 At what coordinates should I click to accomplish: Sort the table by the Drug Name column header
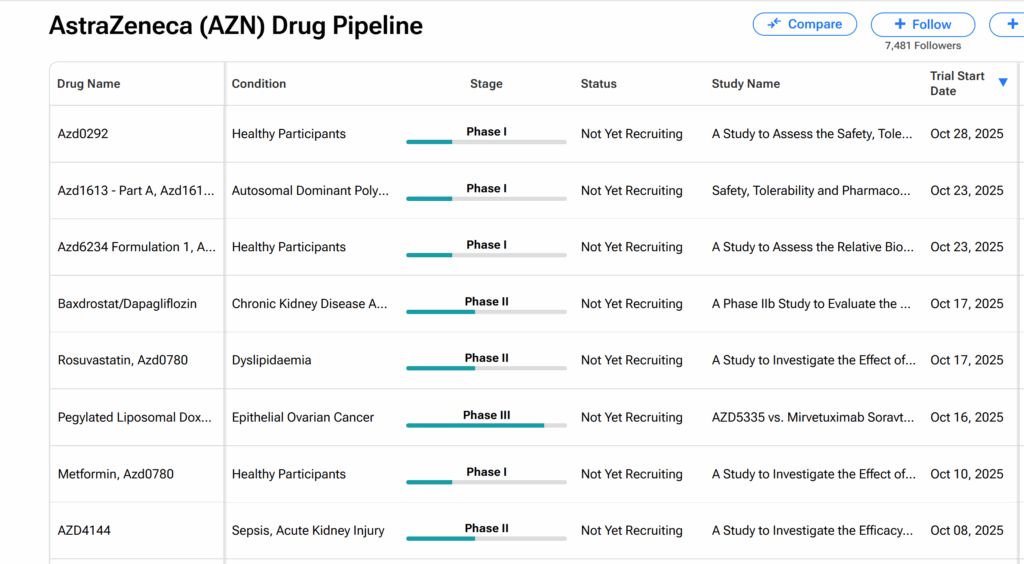click(x=89, y=84)
